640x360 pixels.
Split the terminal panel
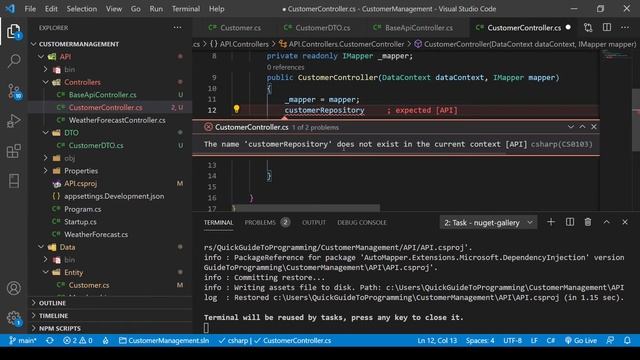click(570, 222)
